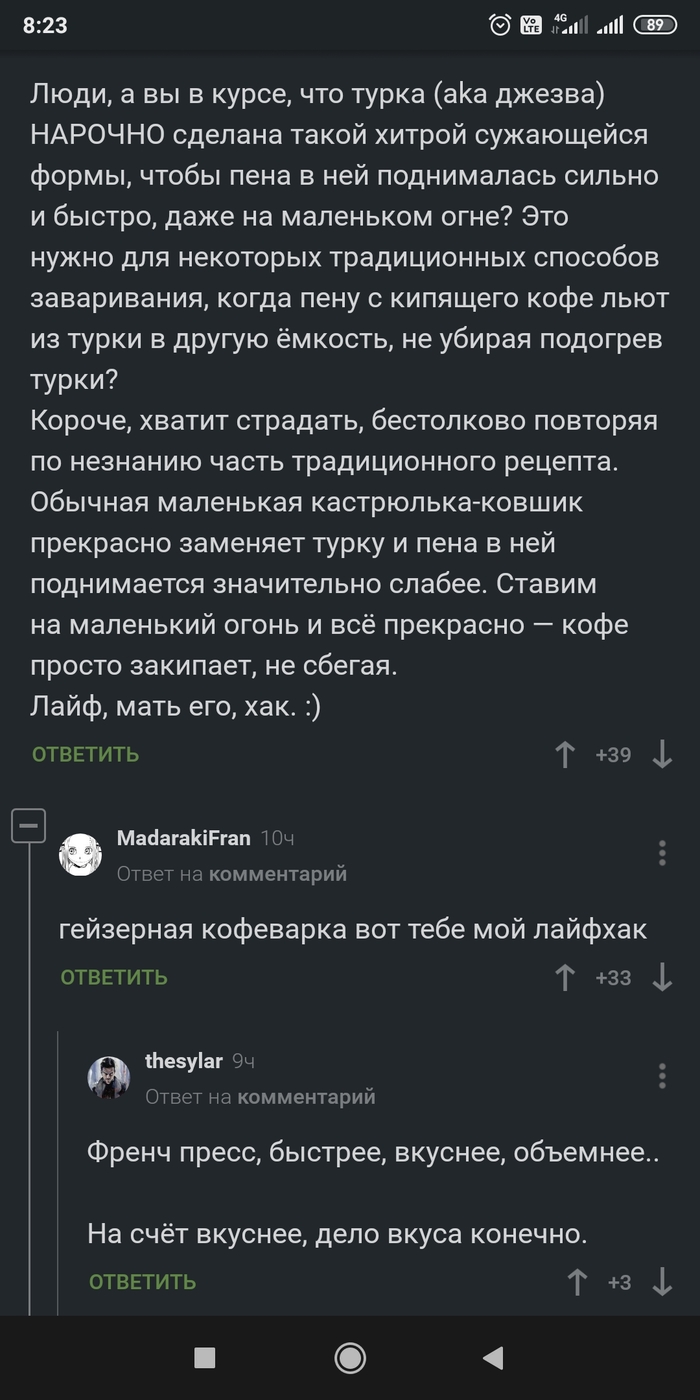Downvote MadarakiFran's comment
This screenshot has width=700, height=1400.
click(662, 977)
